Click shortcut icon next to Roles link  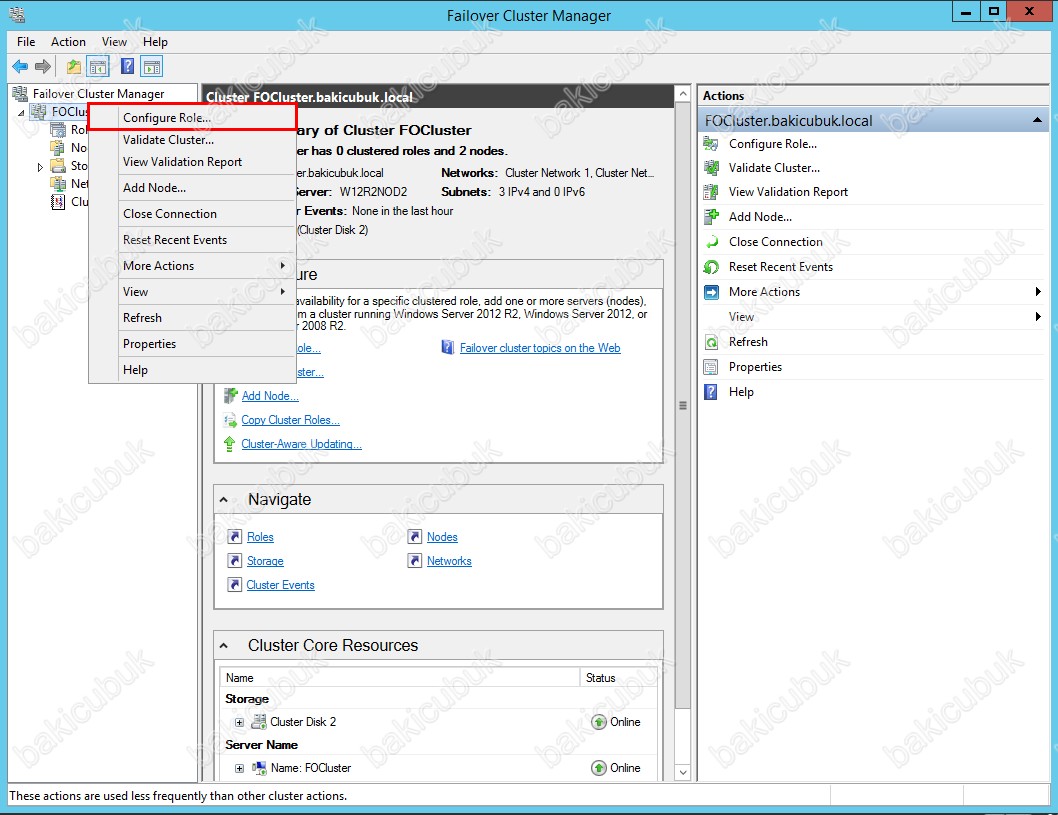234,536
